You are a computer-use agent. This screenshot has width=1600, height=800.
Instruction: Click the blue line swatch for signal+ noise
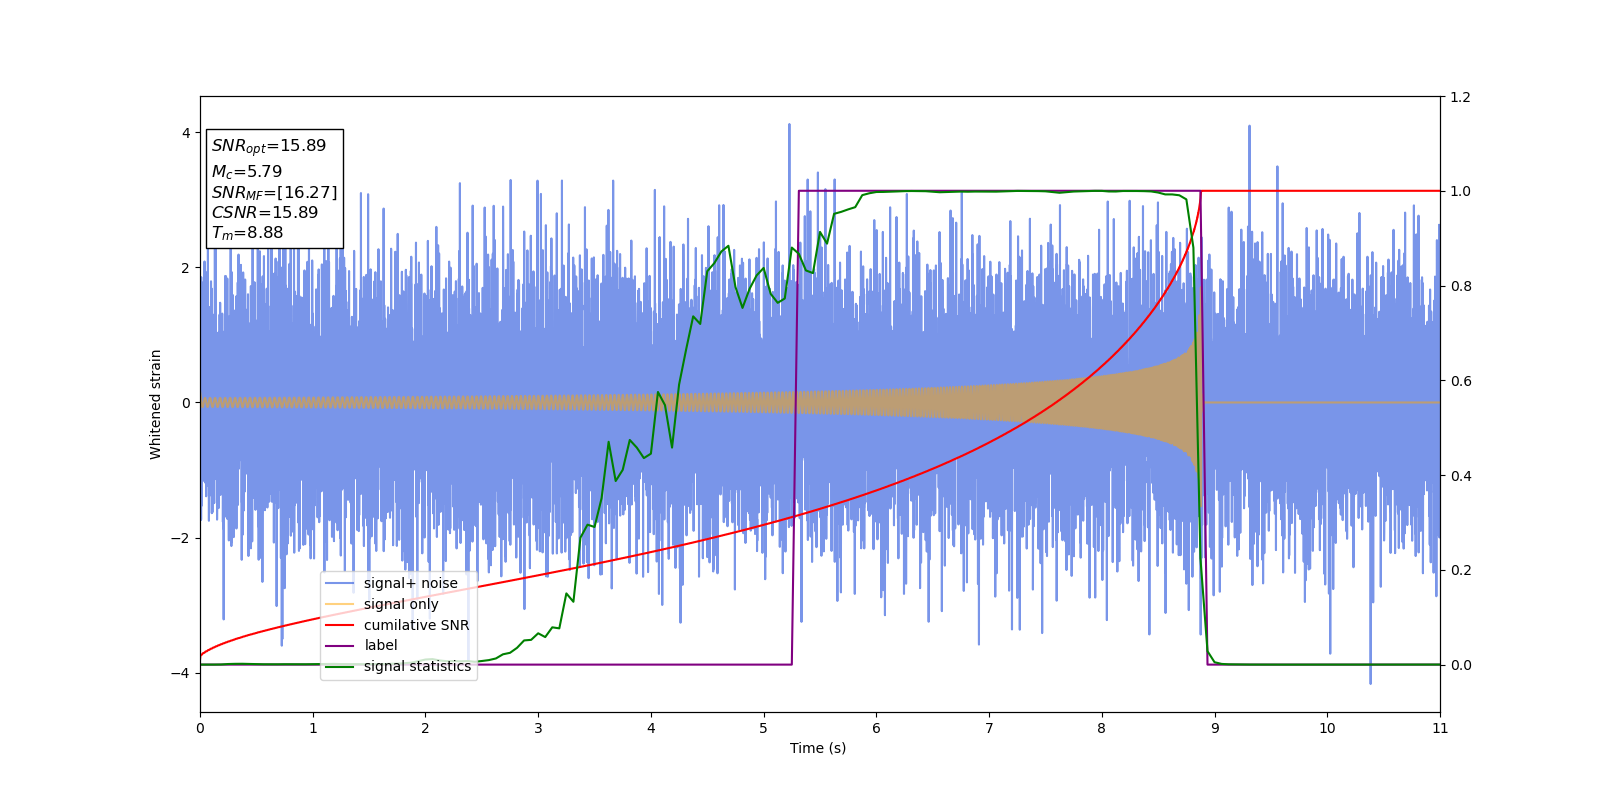click(x=340, y=584)
